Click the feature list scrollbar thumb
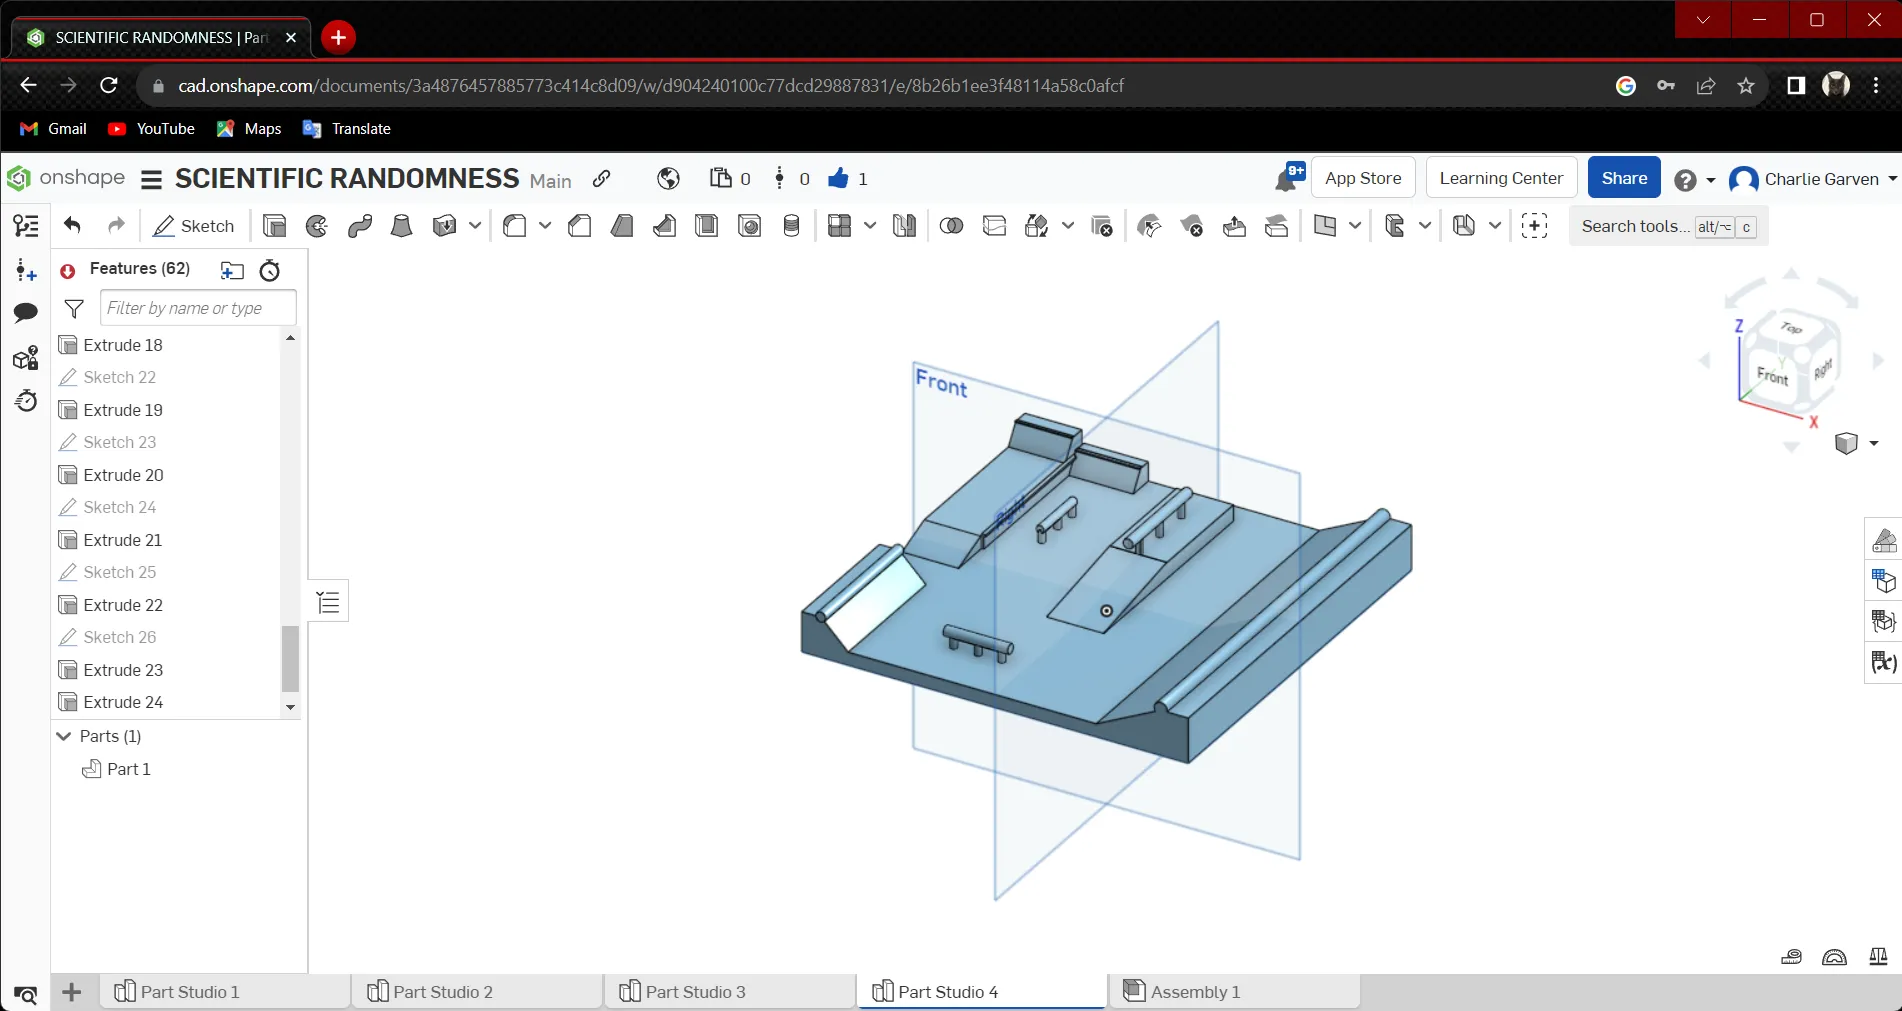The image size is (1902, 1011). coord(290,658)
